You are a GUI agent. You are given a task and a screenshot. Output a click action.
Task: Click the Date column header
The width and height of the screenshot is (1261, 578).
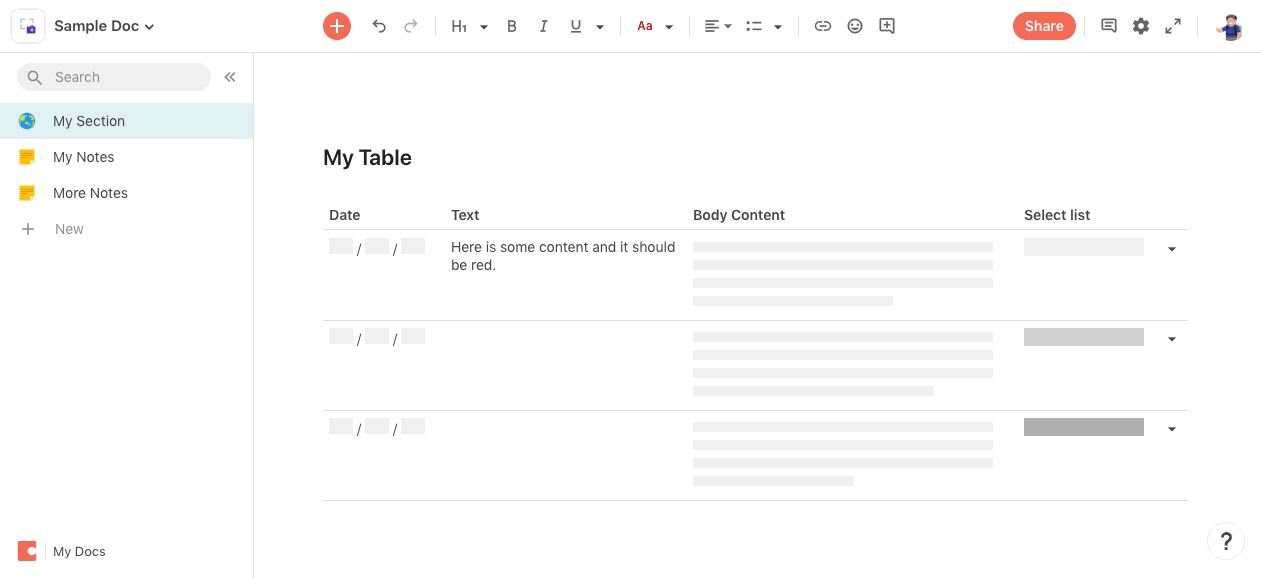pos(344,215)
